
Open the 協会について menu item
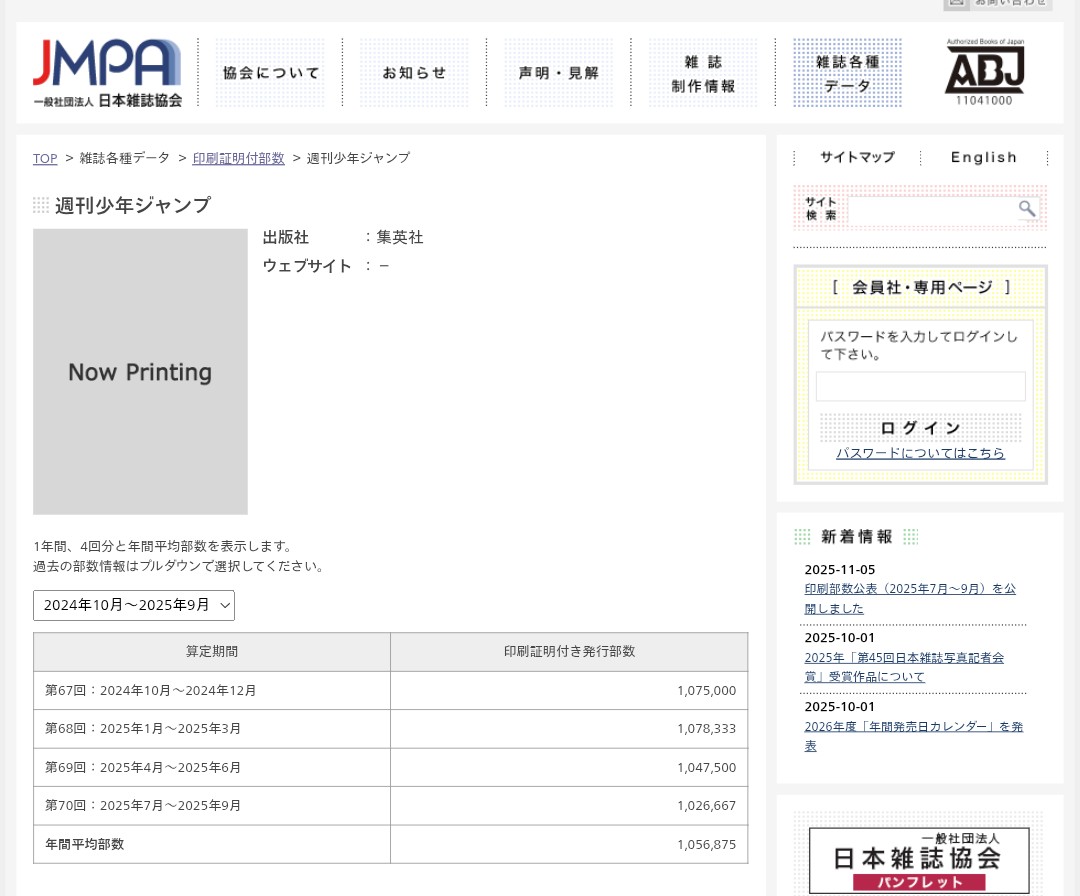pos(271,73)
